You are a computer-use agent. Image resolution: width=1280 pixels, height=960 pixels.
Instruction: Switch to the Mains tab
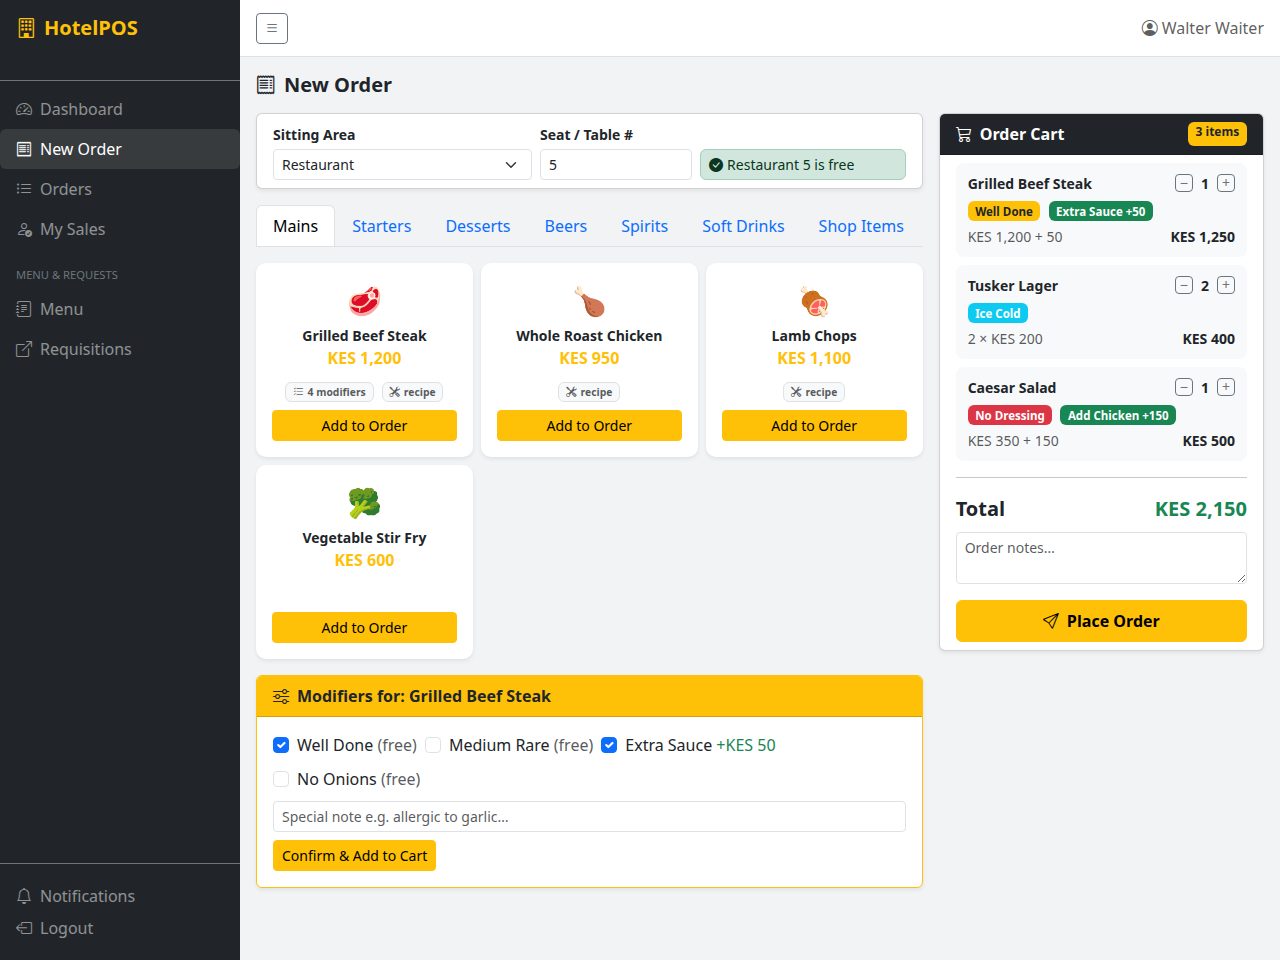tap(296, 226)
